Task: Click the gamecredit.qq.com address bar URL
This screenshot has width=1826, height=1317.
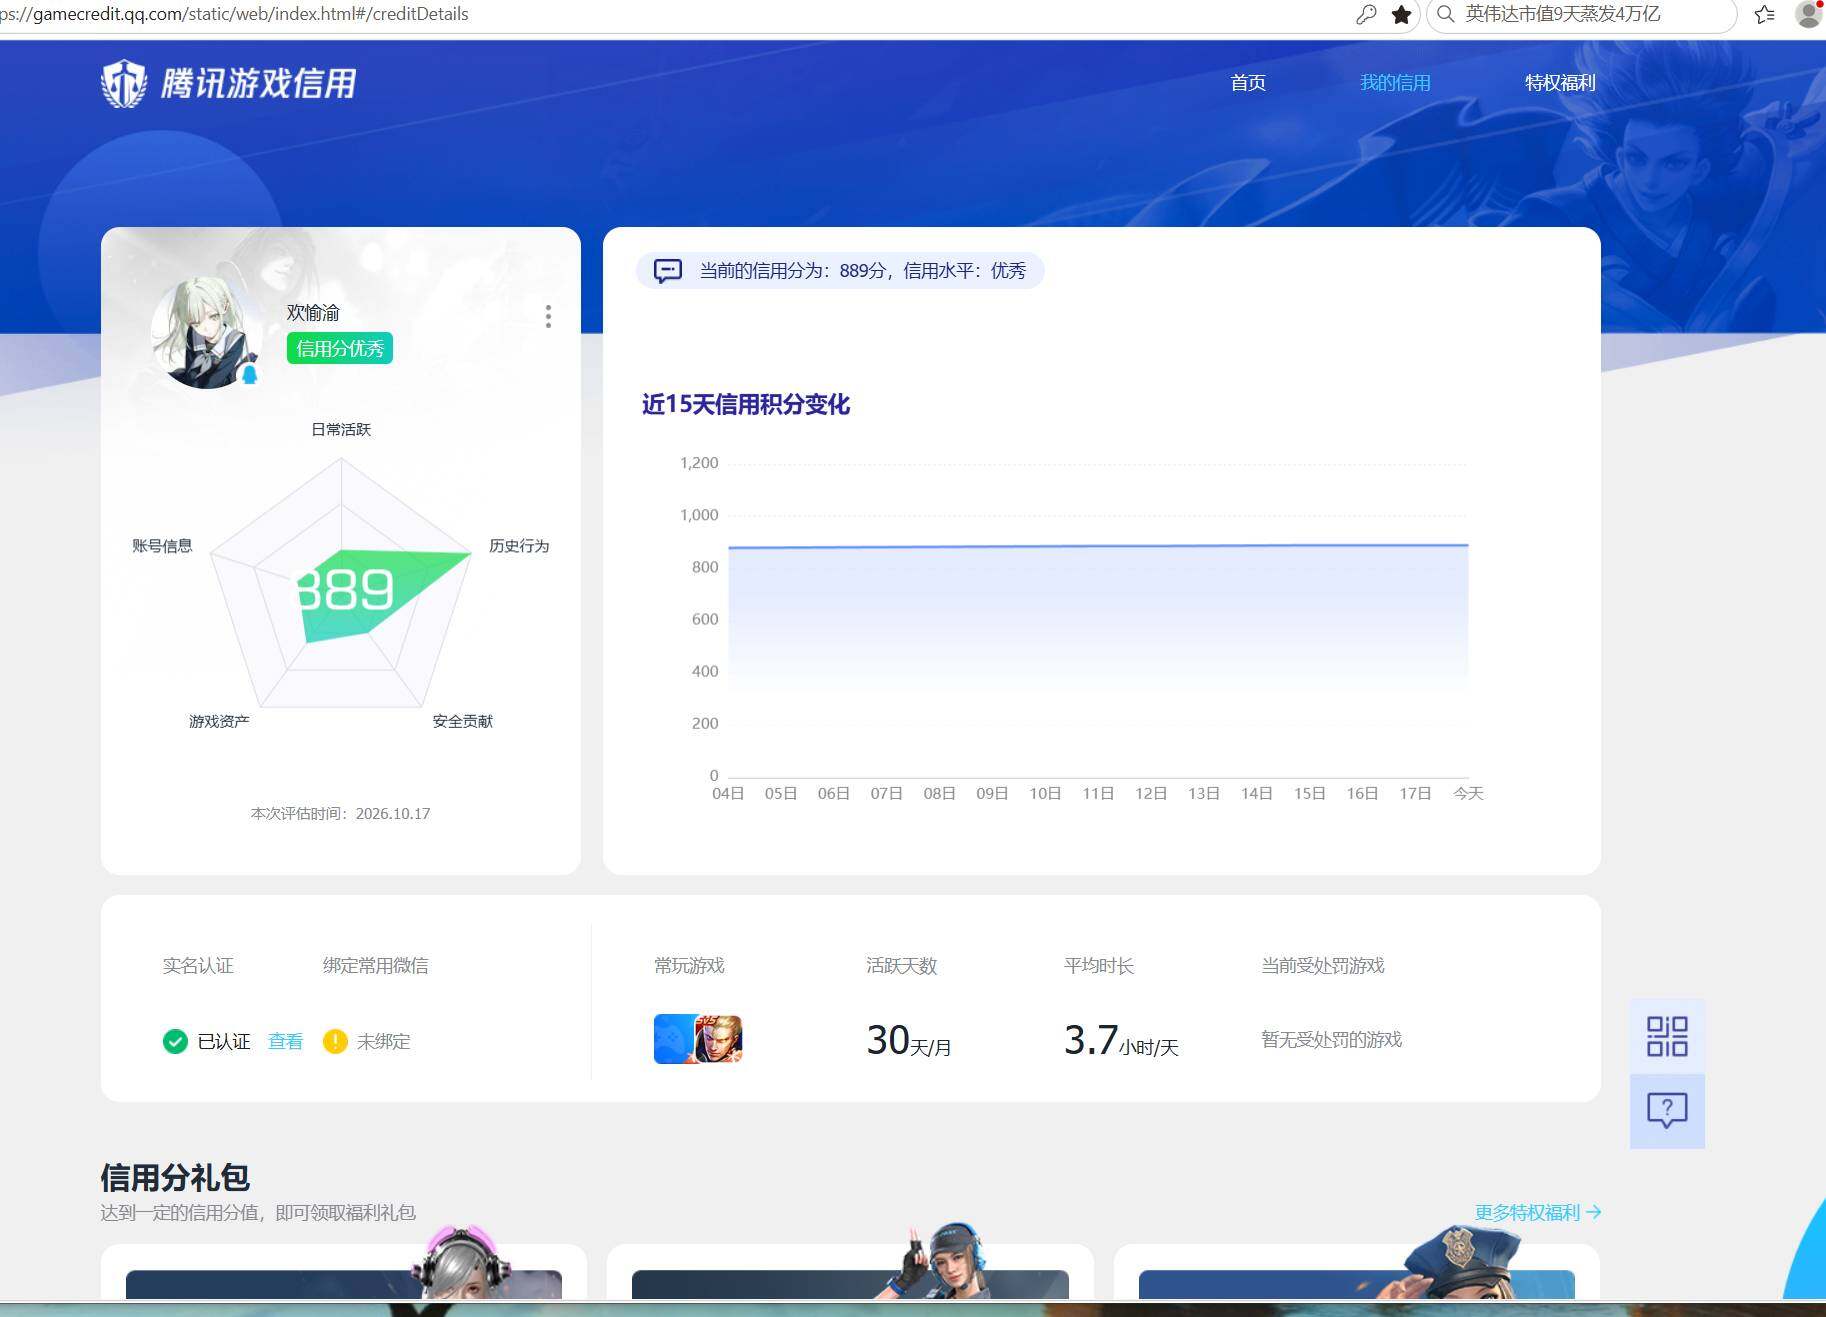Action: (x=234, y=14)
